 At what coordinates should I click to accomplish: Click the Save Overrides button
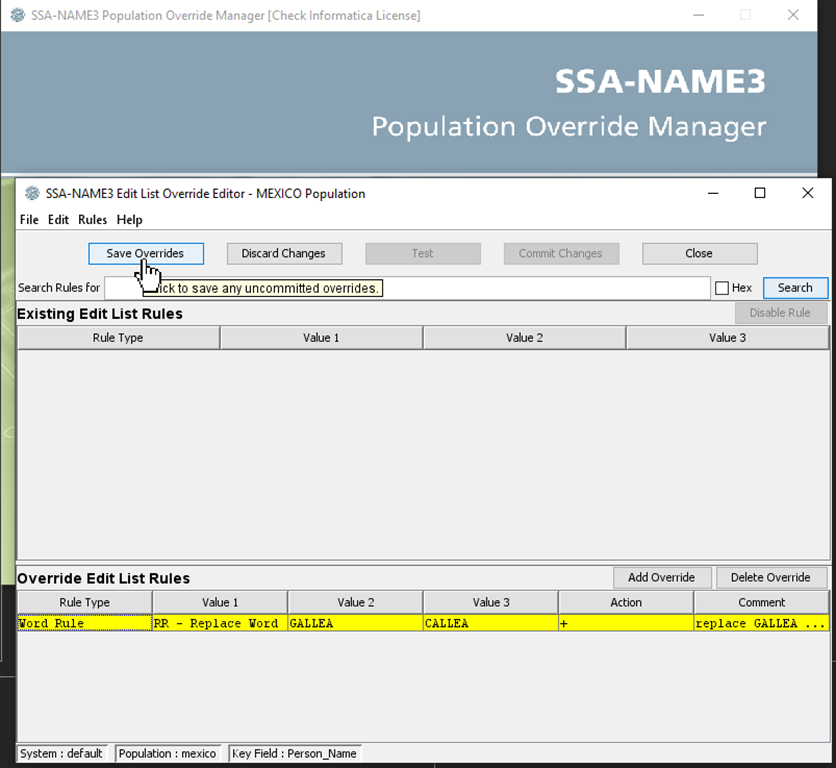tap(146, 253)
